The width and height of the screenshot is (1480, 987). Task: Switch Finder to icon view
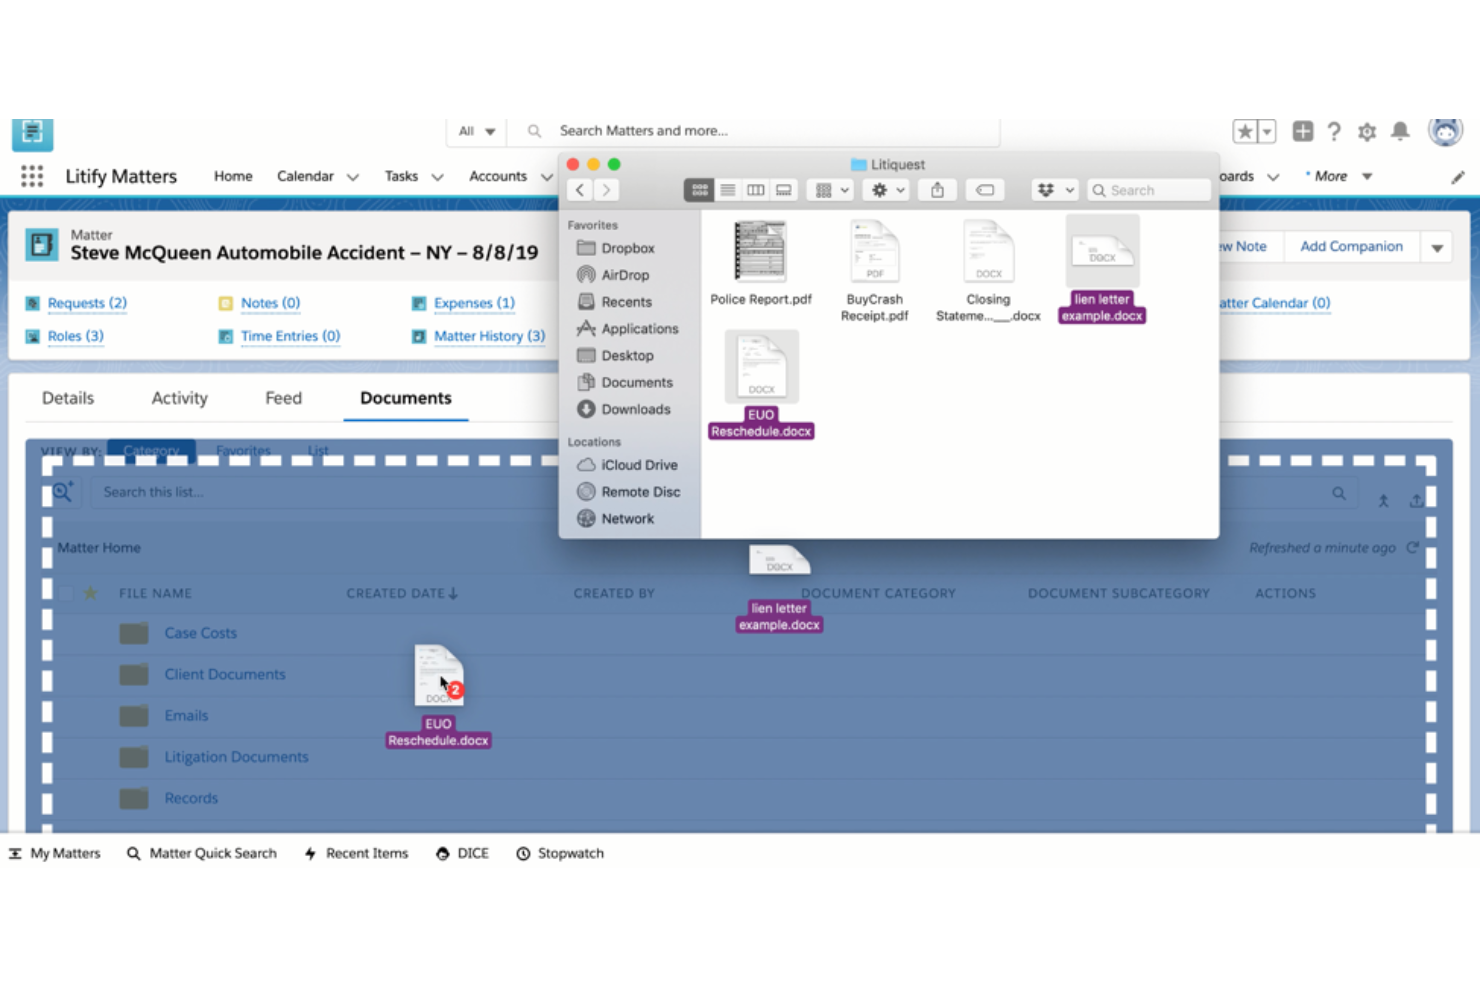[x=699, y=190]
